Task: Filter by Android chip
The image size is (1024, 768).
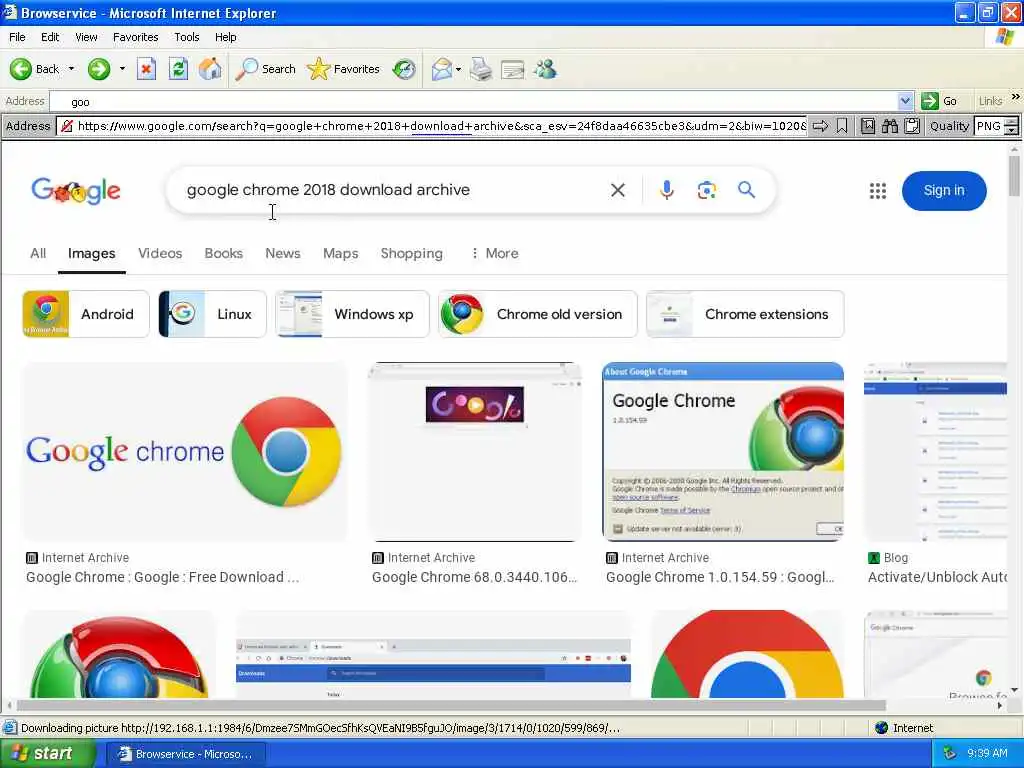Action: click(x=86, y=314)
